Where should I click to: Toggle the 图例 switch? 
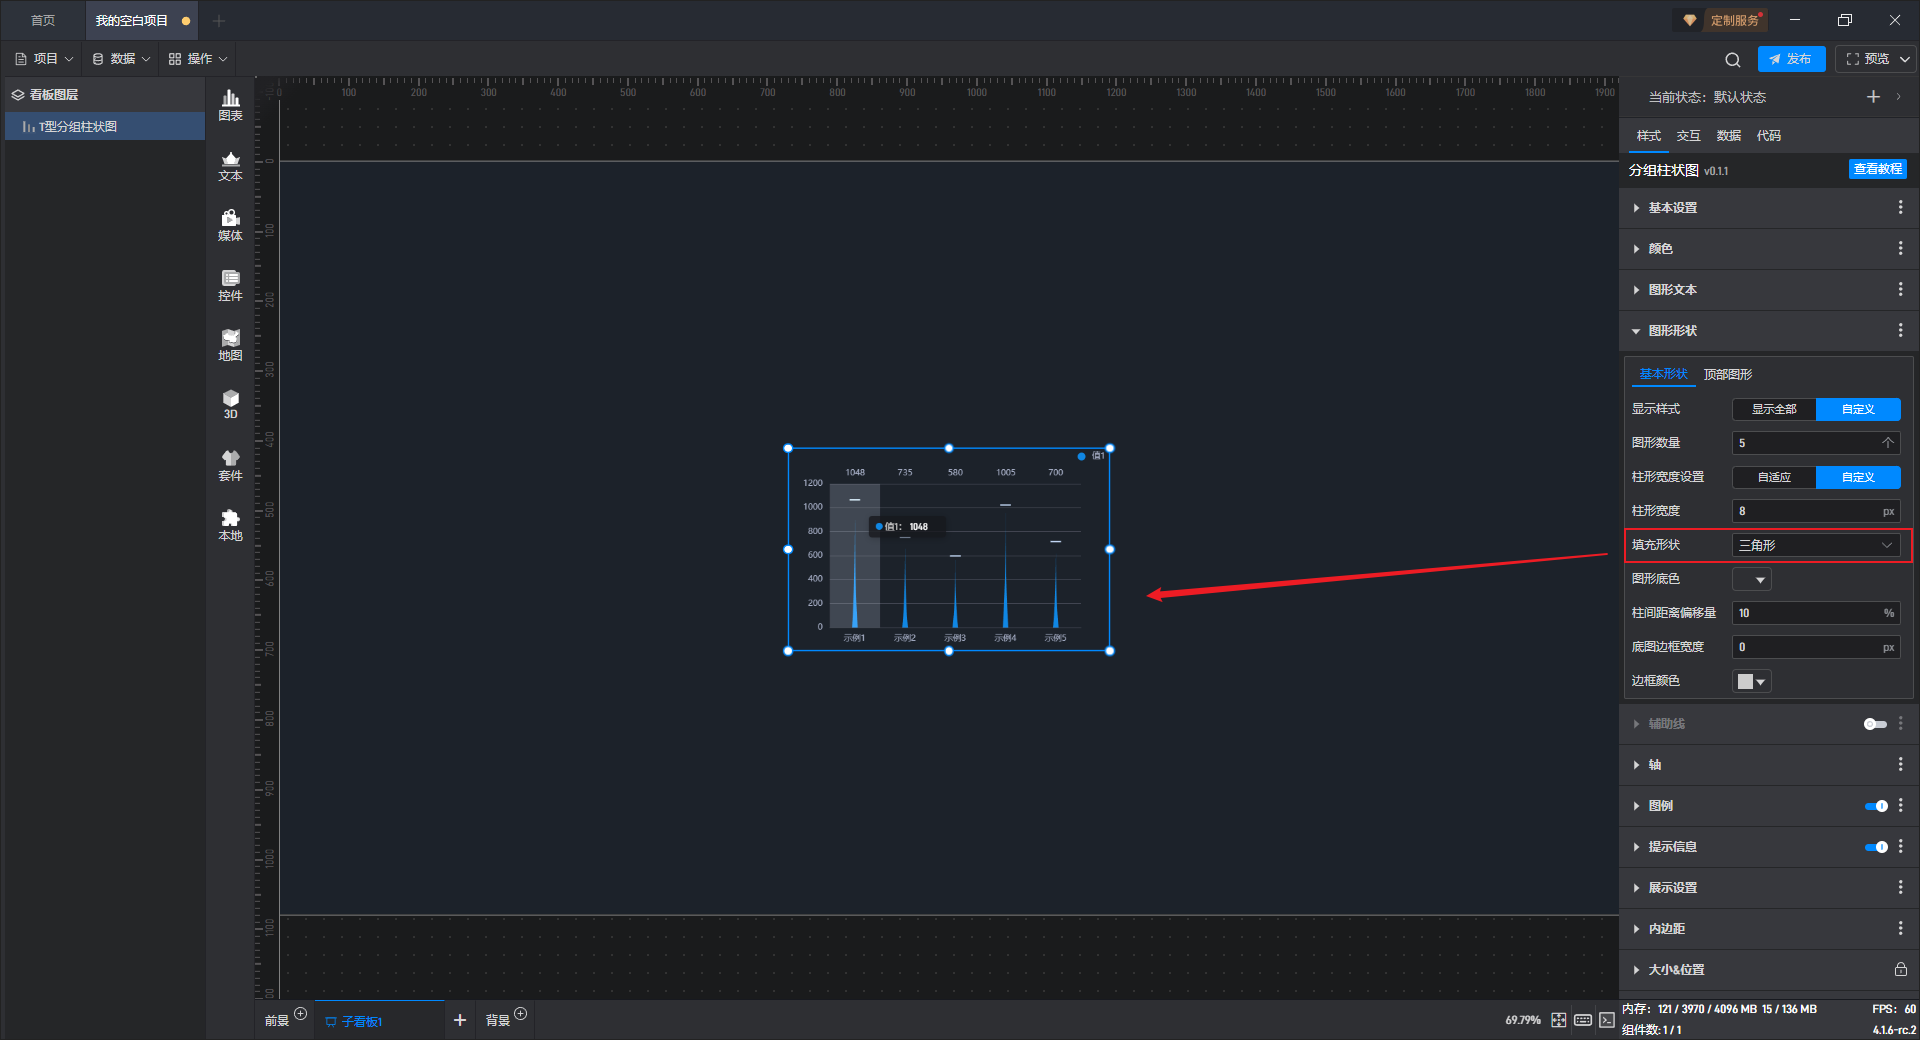(x=1876, y=806)
